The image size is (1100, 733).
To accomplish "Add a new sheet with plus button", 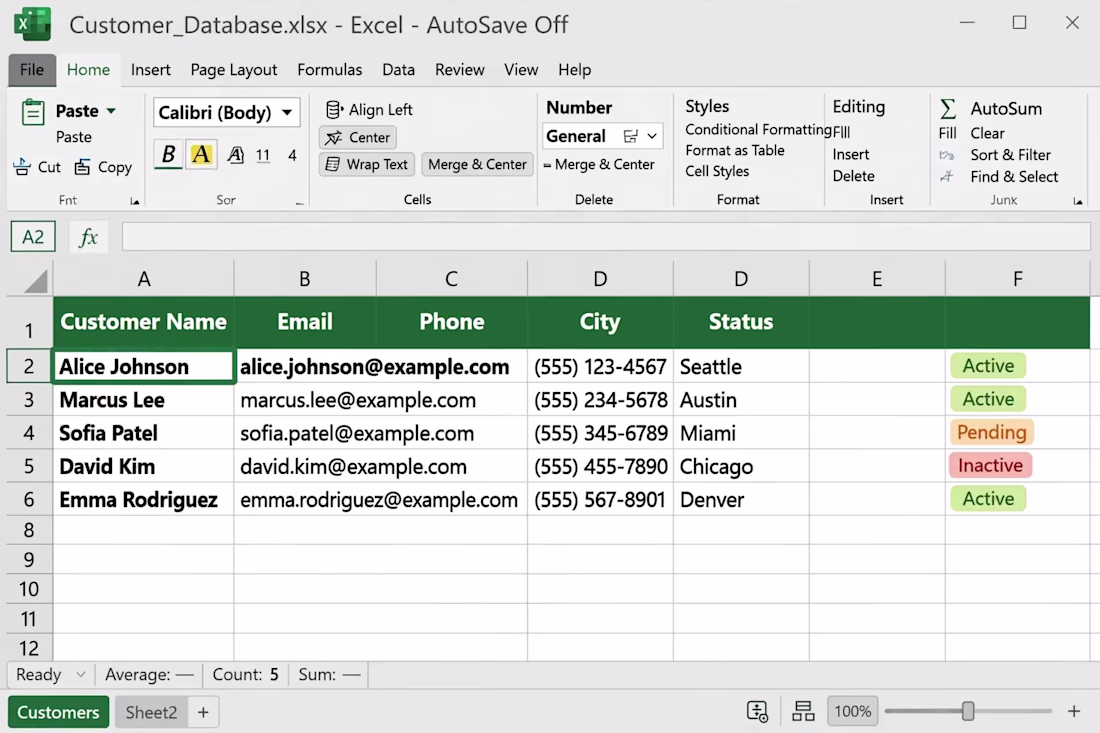I will (x=203, y=712).
